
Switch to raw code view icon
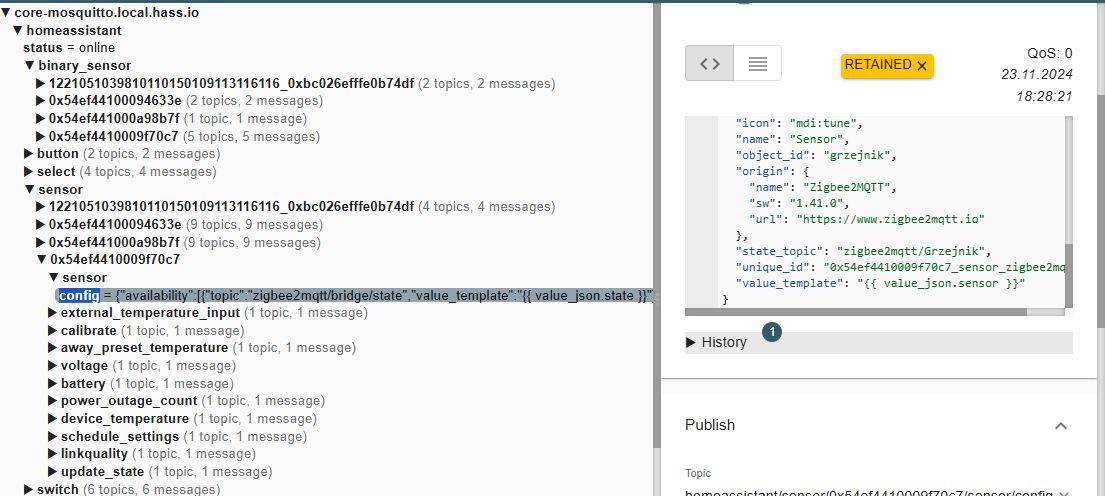[710, 63]
